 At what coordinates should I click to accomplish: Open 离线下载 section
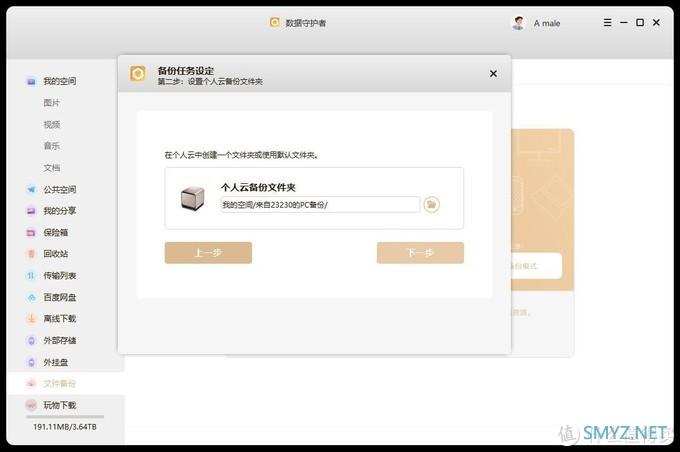click(x=60, y=319)
